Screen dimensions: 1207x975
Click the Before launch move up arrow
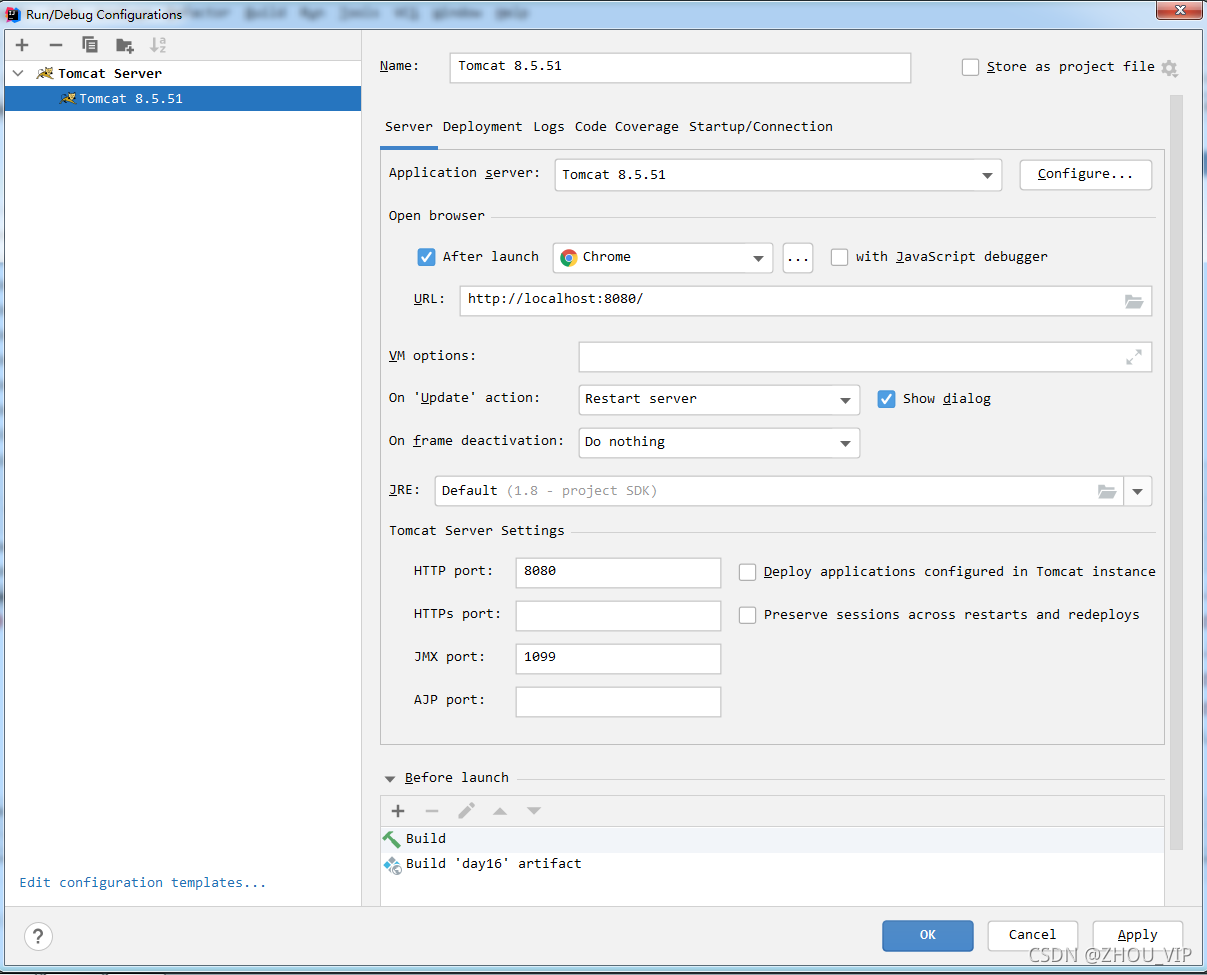pyautogui.click(x=500, y=811)
